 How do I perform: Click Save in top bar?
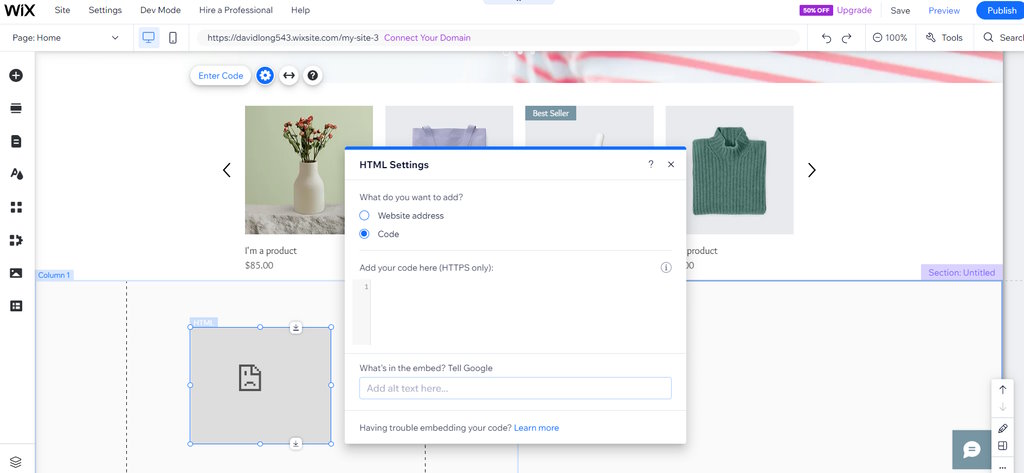click(900, 10)
